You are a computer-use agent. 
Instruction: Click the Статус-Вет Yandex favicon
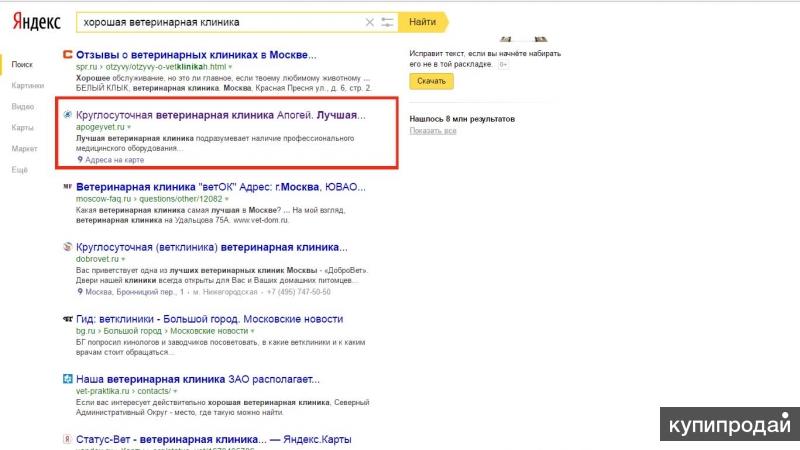pyautogui.click(x=67, y=439)
